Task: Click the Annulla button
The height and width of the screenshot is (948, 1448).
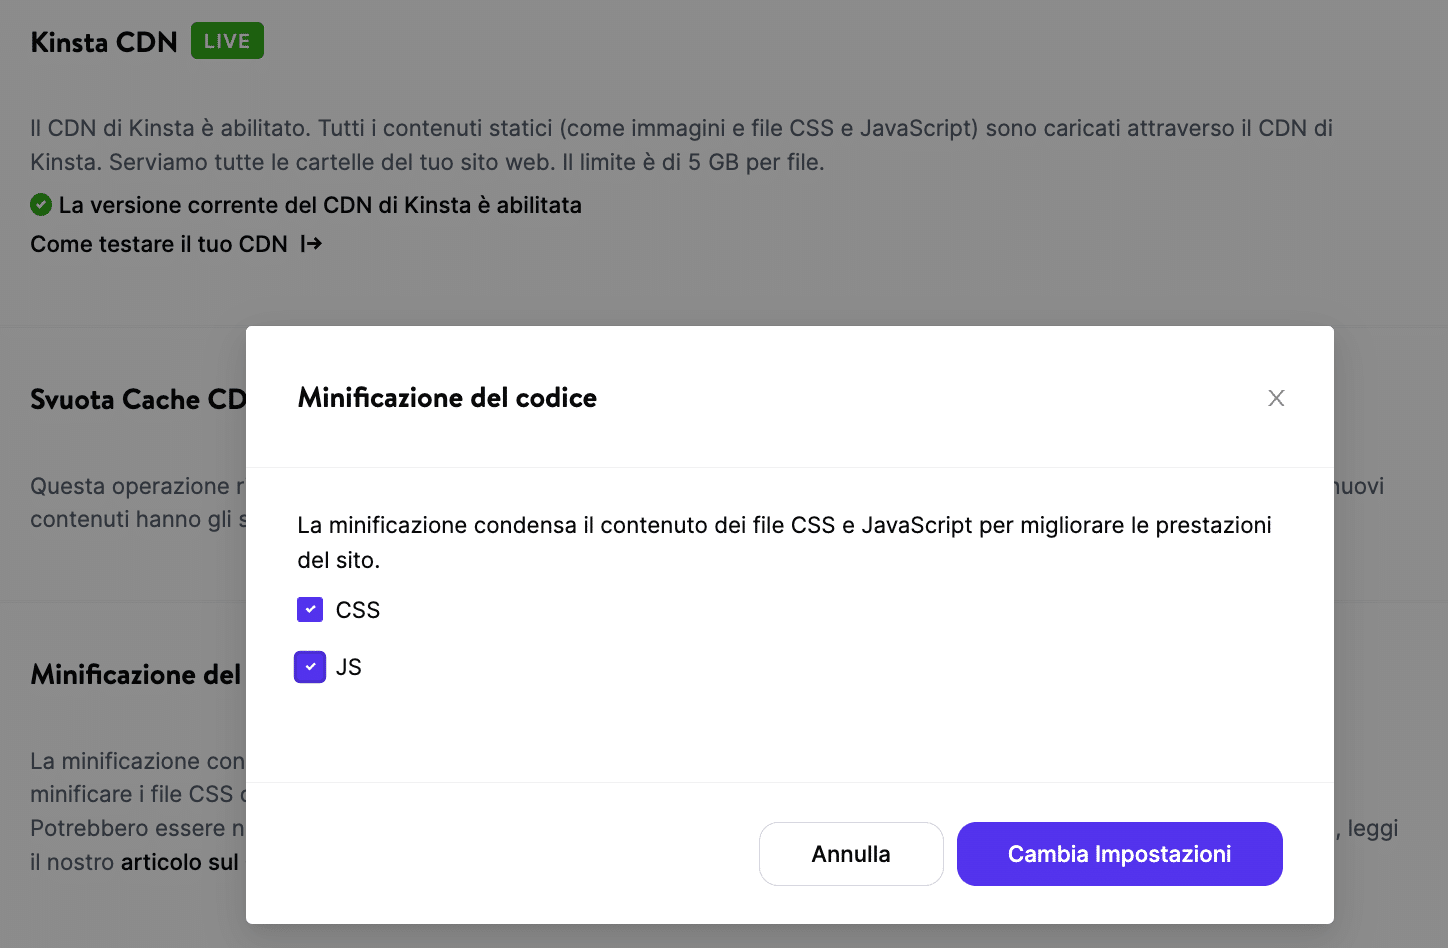Action: [x=851, y=853]
